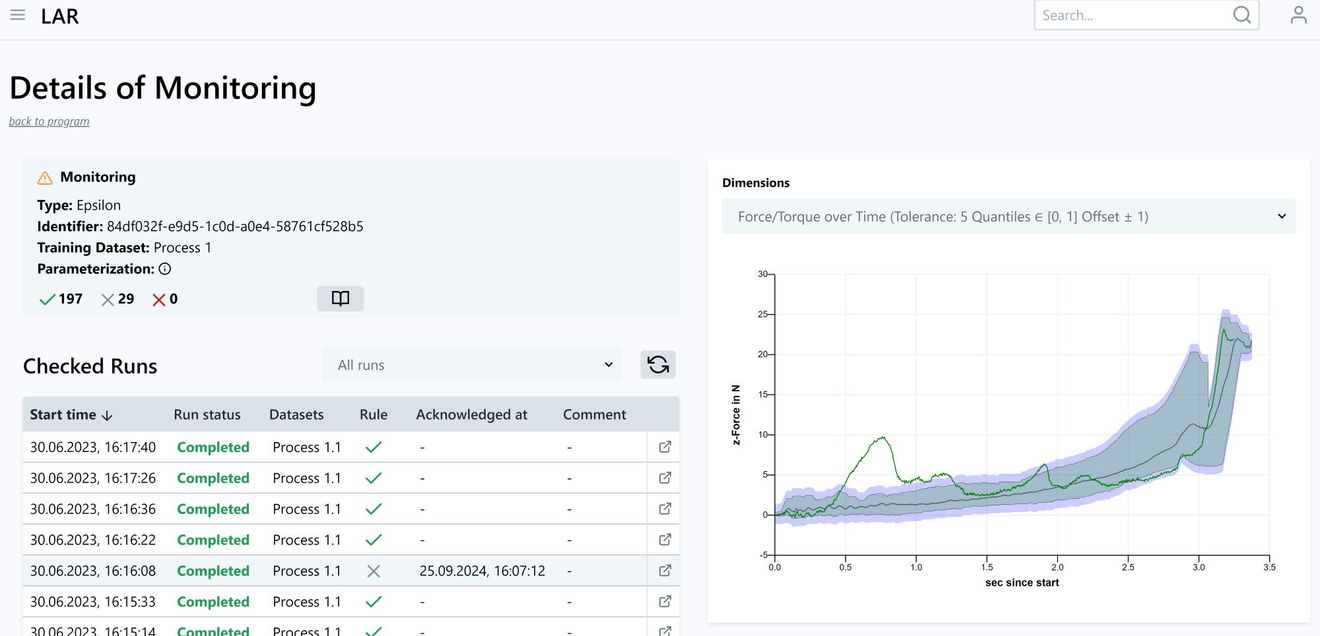The width and height of the screenshot is (1320, 636).
Task: Click the monitoring Identifier value
Action: pyautogui.click(x=235, y=227)
